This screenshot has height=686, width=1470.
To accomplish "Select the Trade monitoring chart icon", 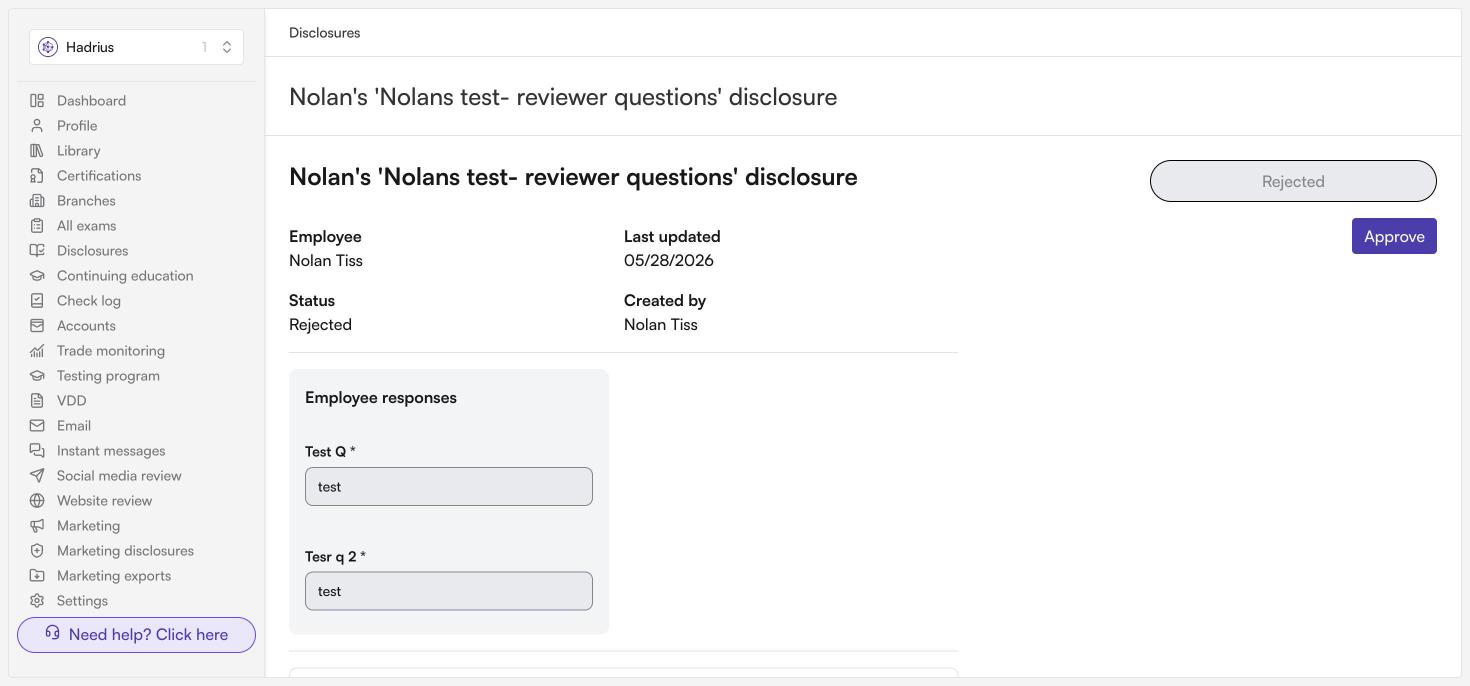I will [37, 350].
